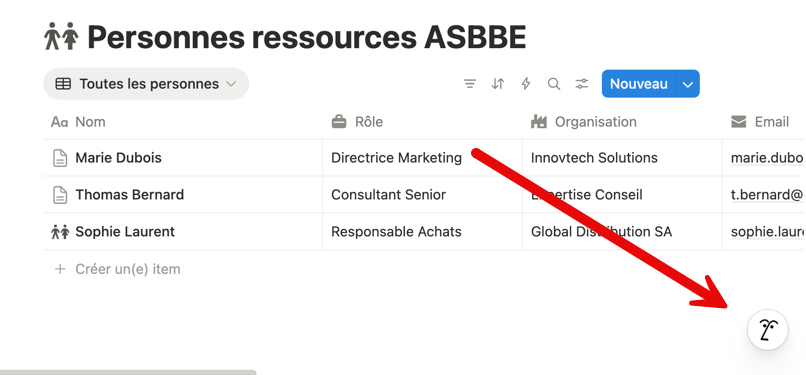The image size is (806, 375).
Task: Click the briefcase icon of the Rôle column
Action: (x=339, y=122)
